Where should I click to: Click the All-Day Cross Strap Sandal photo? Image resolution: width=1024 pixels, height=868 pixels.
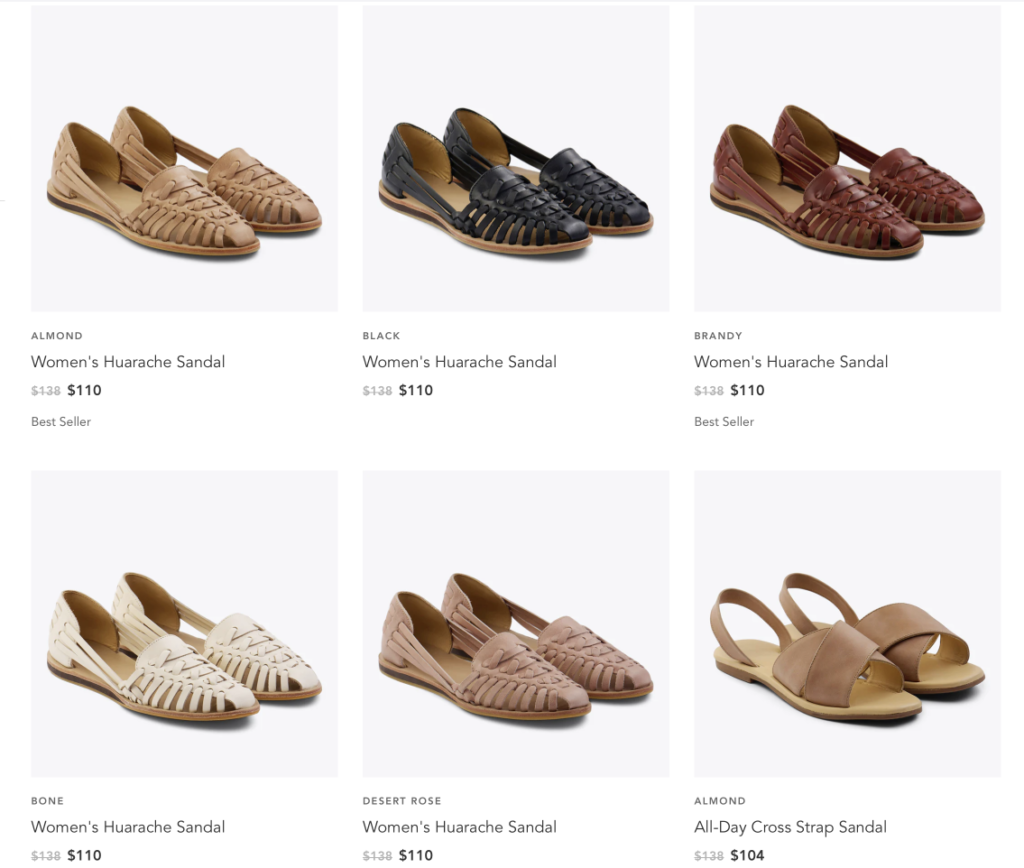[x=847, y=623]
